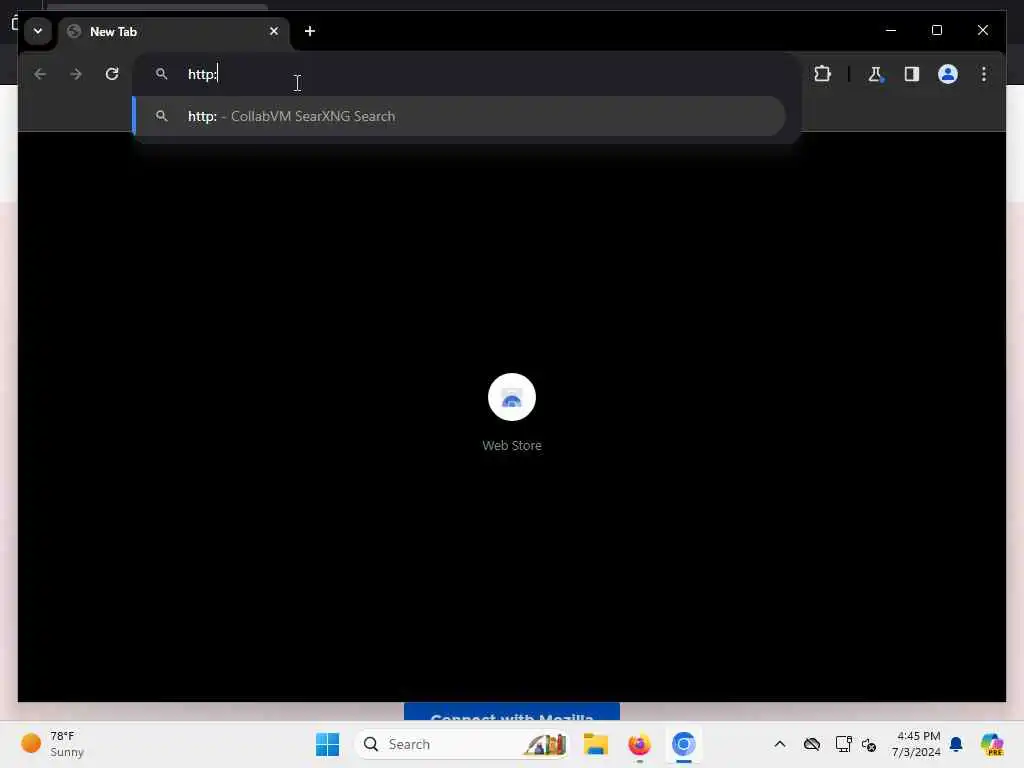Toggle the side panel icon

tap(912, 74)
